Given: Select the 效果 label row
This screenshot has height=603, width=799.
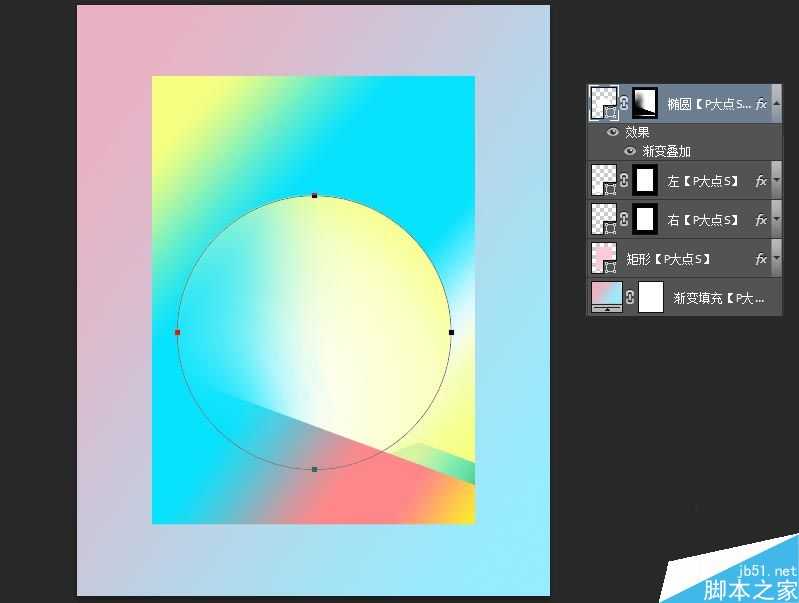Looking at the screenshot, I should 637,132.
